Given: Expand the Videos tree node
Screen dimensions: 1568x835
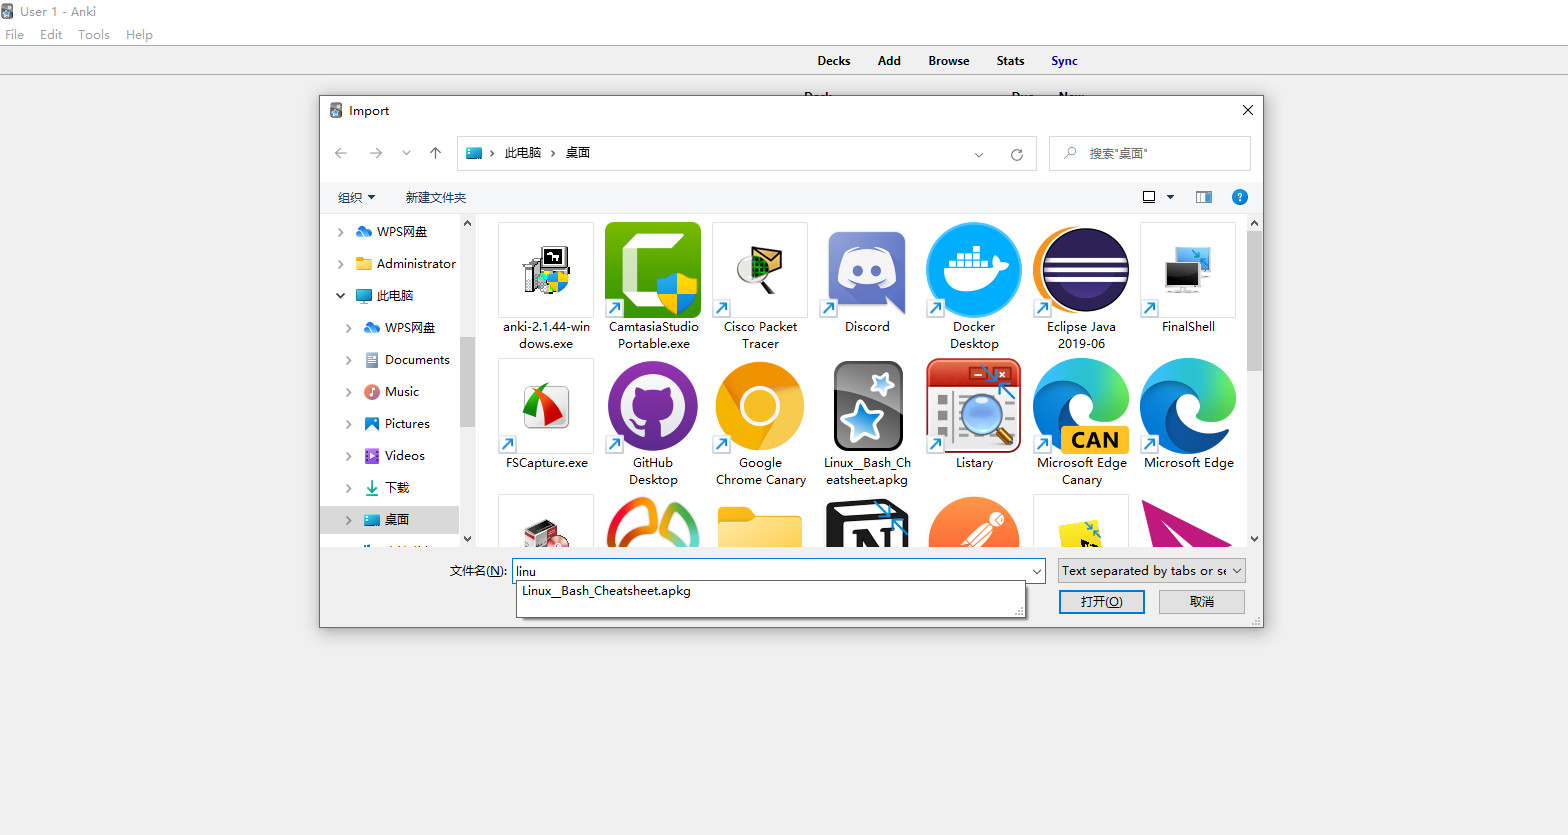Looking at the screenshot, I should point(348,456).
